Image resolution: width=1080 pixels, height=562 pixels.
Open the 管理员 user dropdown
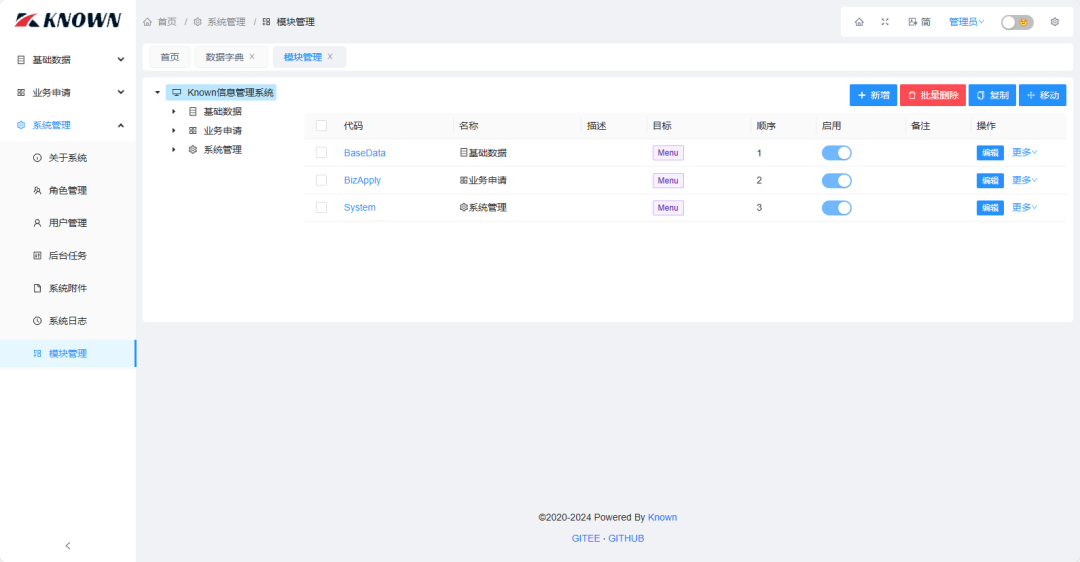966,22
